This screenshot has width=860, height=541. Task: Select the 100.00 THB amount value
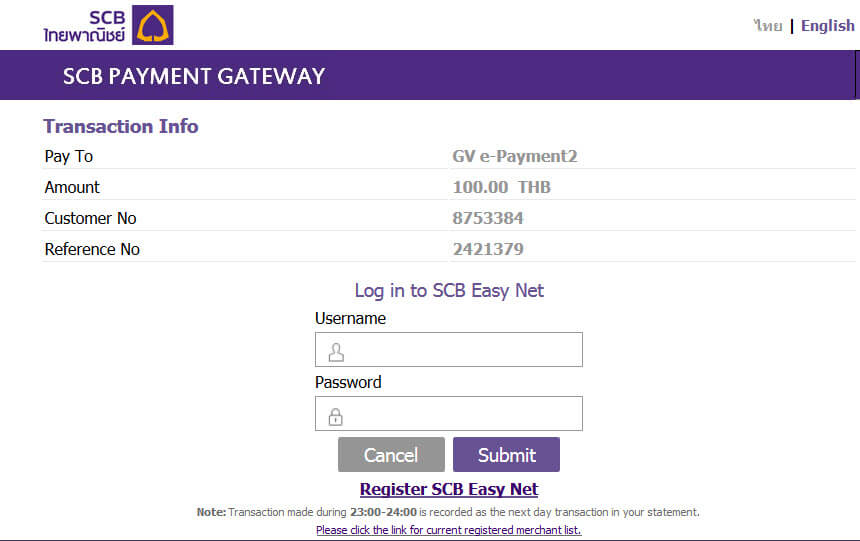tap(502, 187)
